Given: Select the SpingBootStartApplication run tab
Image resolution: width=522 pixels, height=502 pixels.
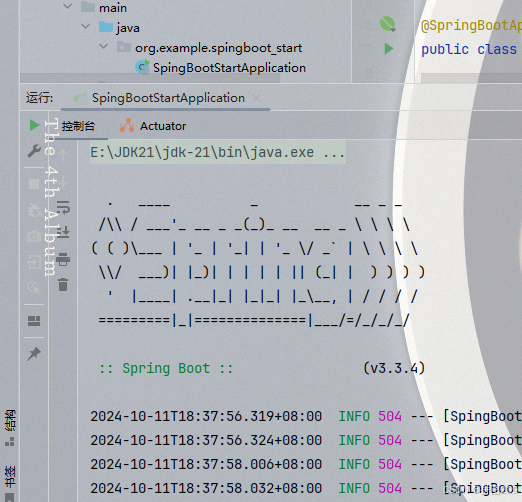Looking at the screenshot, I should pyautogui.click(x=168, y=98).
